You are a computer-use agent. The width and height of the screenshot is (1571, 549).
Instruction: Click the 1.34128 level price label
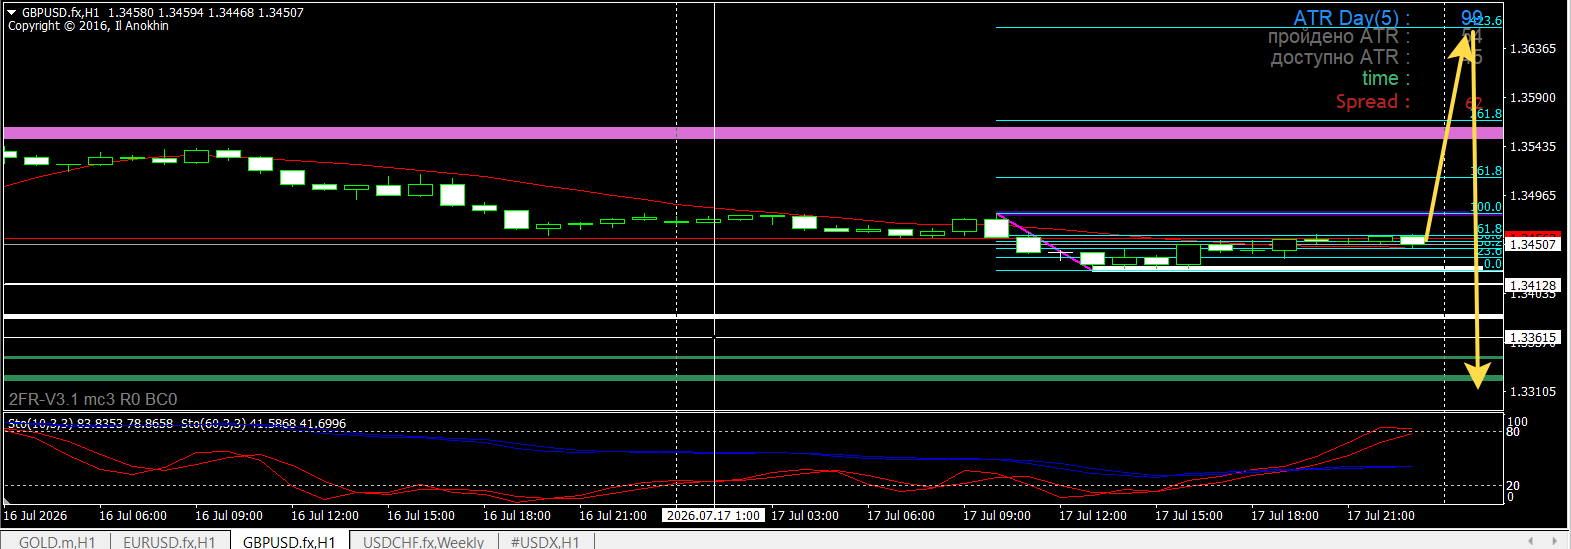[x=1532, y=285]
